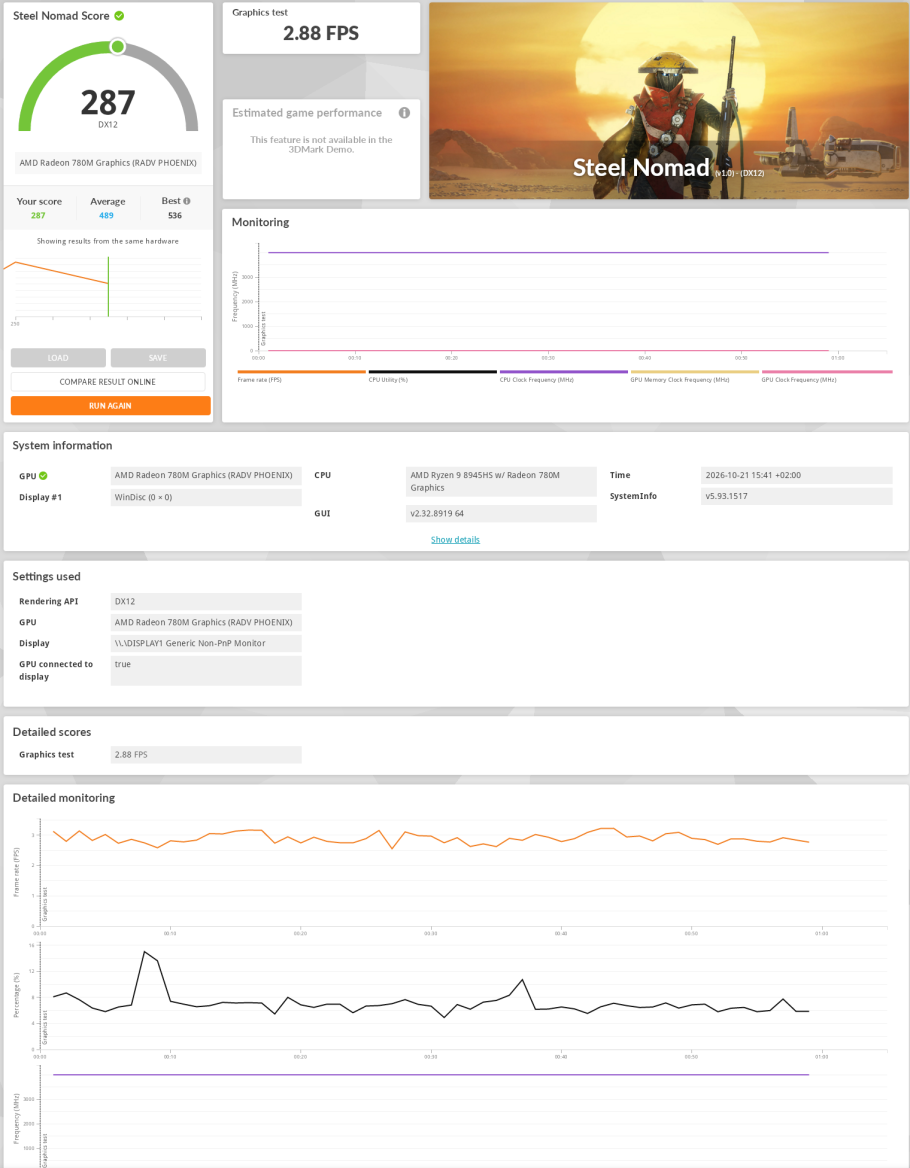The width and height of the screenshot is (910, 1168).
Task: Click the GPU connected to display value true
Action: click(x=206, y=670)
